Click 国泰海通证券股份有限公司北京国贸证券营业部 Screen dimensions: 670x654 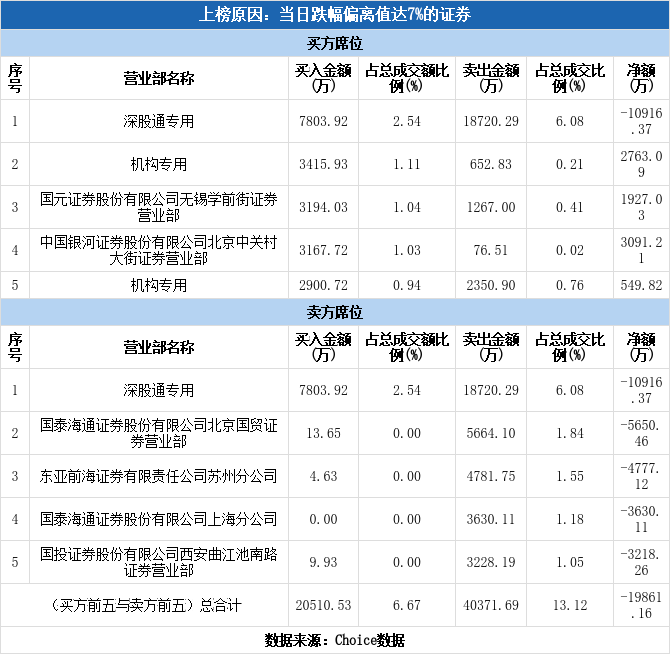(x=159, y=433)
